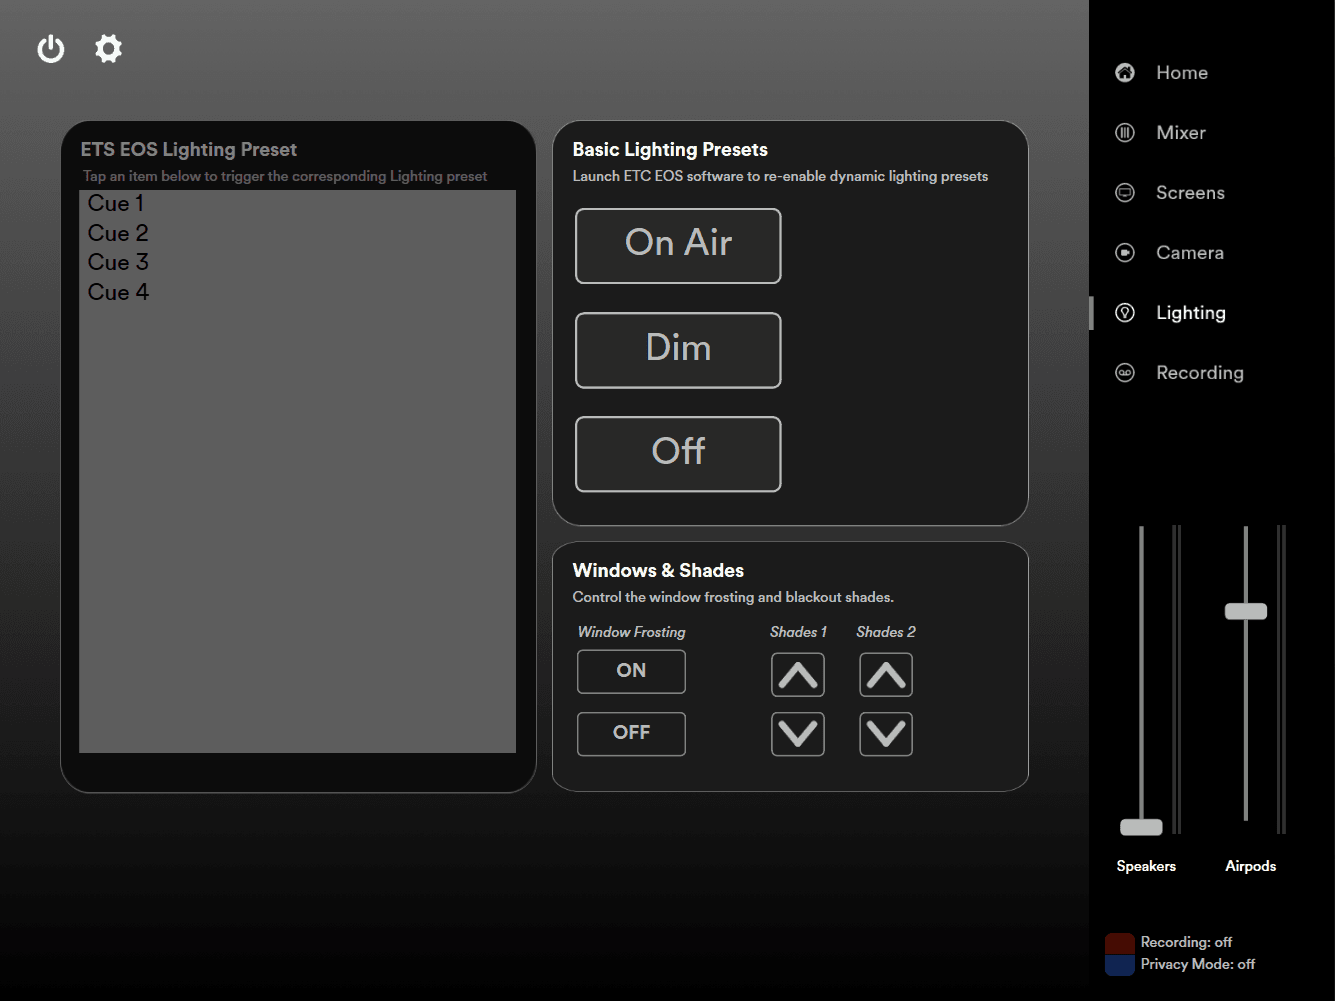This screenshot has width=1335, height=1001.
Task: Select the Lighting page label
Action: pos(1191,313)
